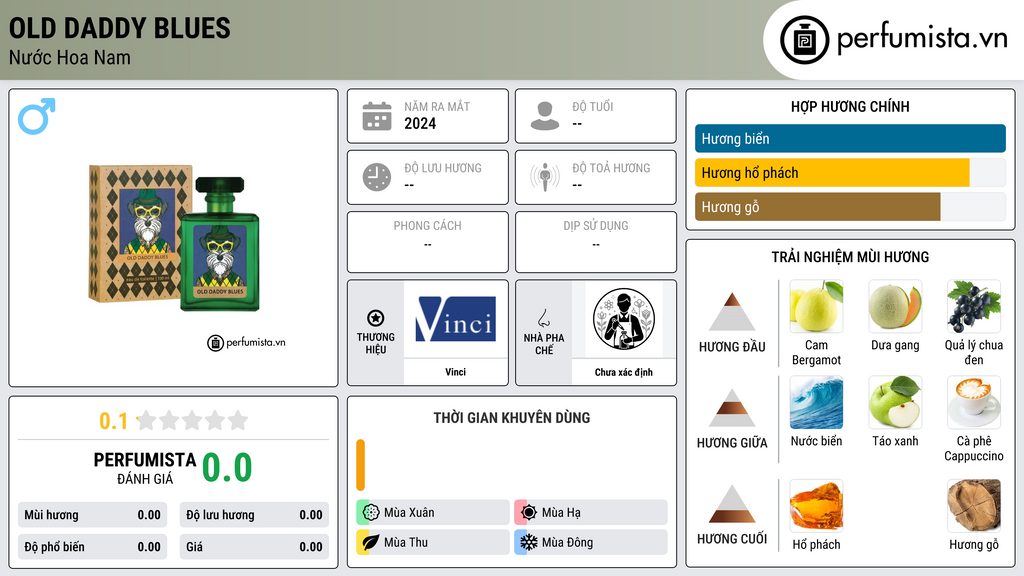Click the Hương giữa pyramid icon
This screenshot has height=576, width=1024.
click(732, 408)
